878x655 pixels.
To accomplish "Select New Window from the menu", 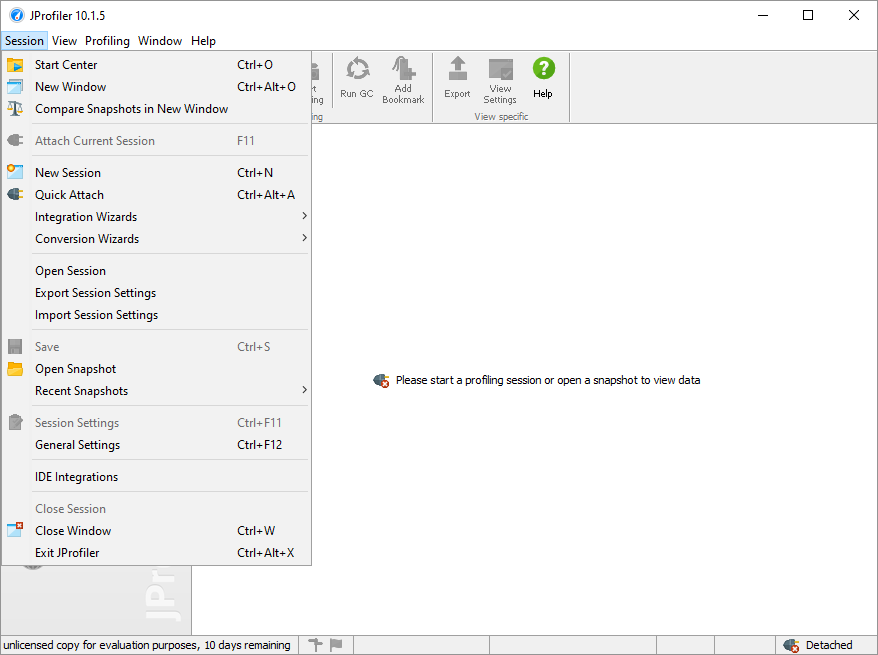I will [156, 87].
